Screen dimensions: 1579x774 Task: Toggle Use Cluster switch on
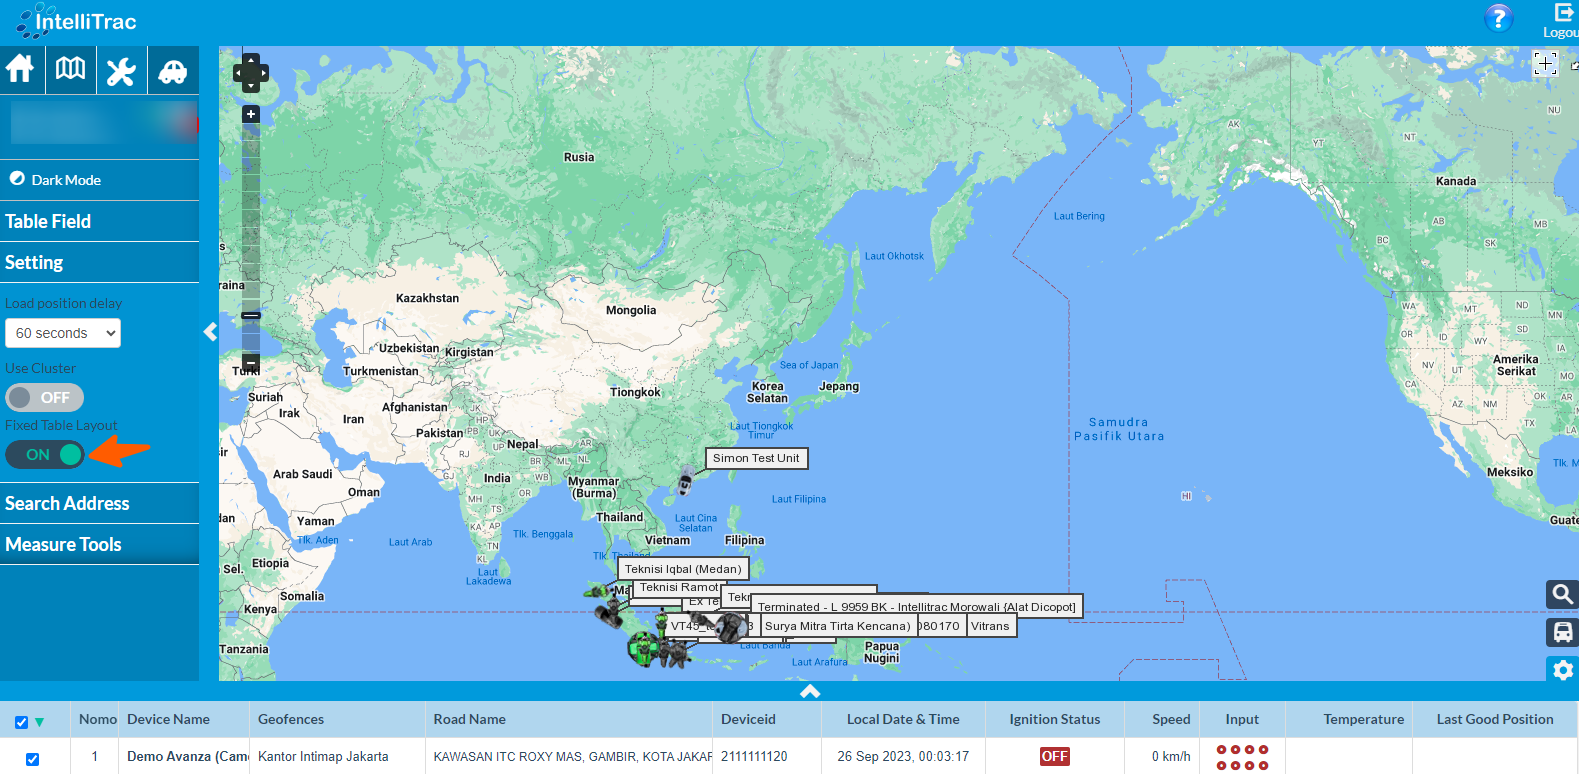(45, 398)
